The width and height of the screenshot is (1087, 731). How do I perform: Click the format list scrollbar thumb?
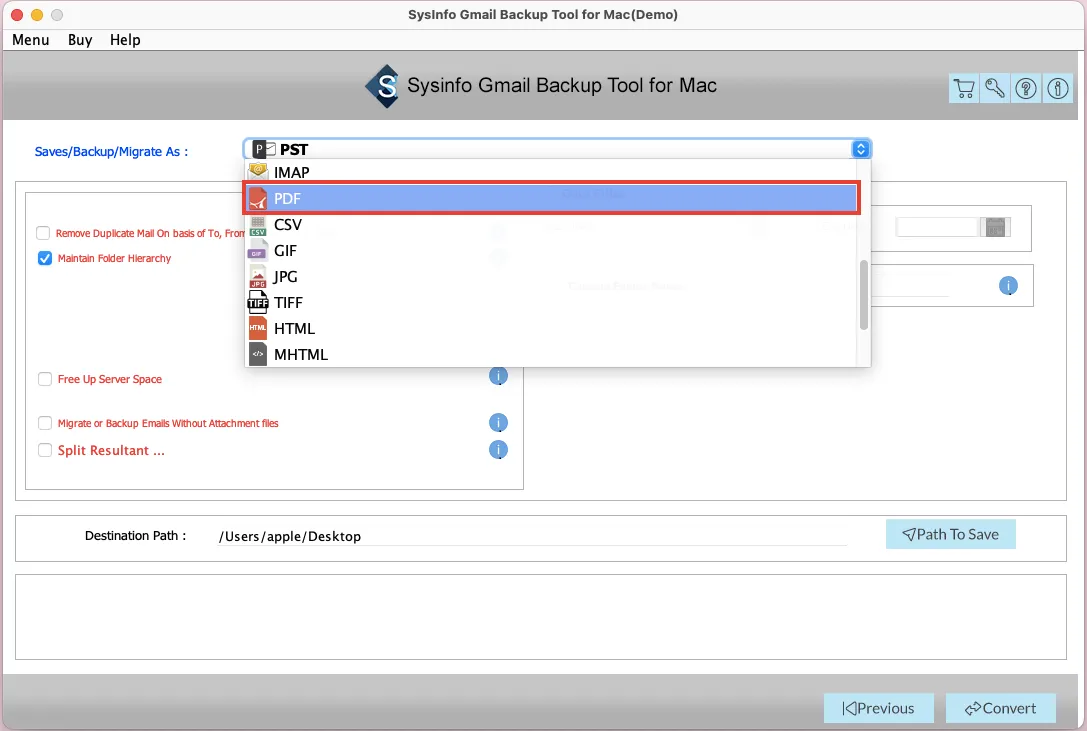pyautogui.click(x=864, y=295)
